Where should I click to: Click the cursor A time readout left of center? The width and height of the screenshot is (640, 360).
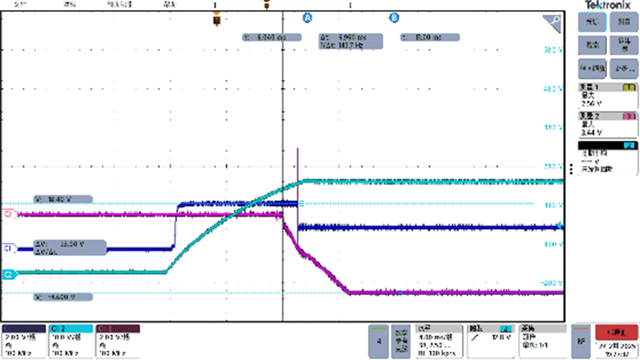(272, 37)
